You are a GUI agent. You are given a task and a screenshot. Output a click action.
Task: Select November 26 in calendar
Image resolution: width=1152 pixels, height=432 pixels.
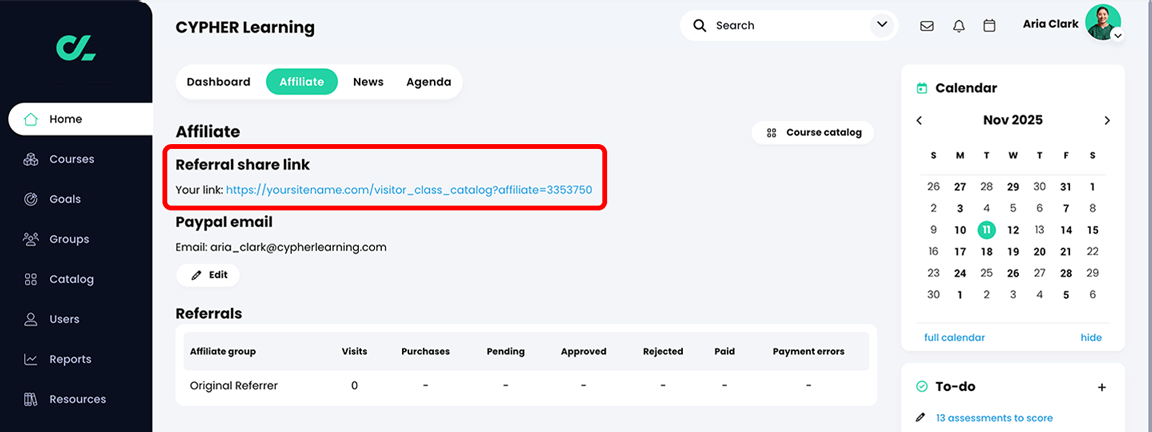point(1013,273)
